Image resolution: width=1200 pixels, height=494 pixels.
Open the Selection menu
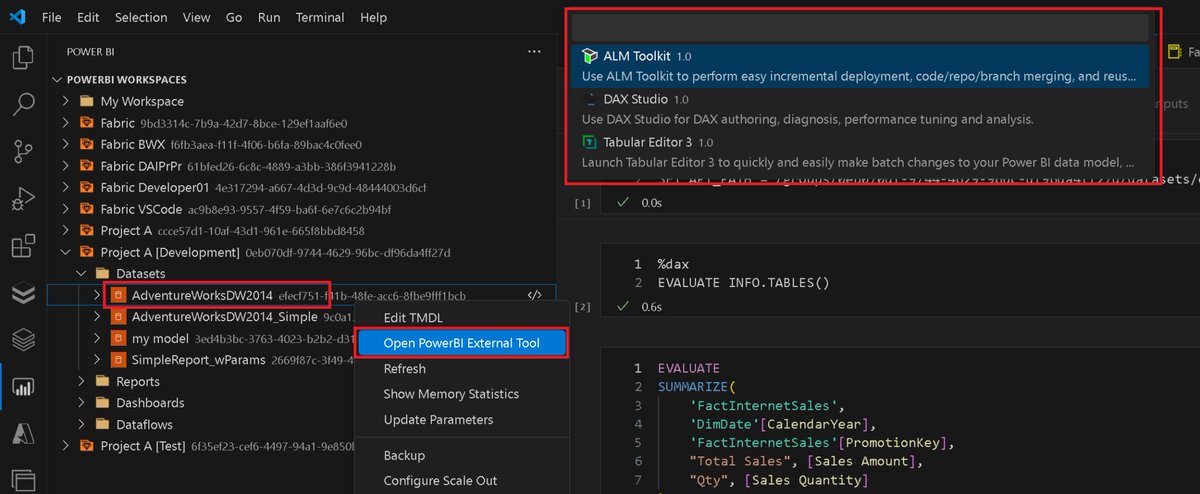pos(141,17)
